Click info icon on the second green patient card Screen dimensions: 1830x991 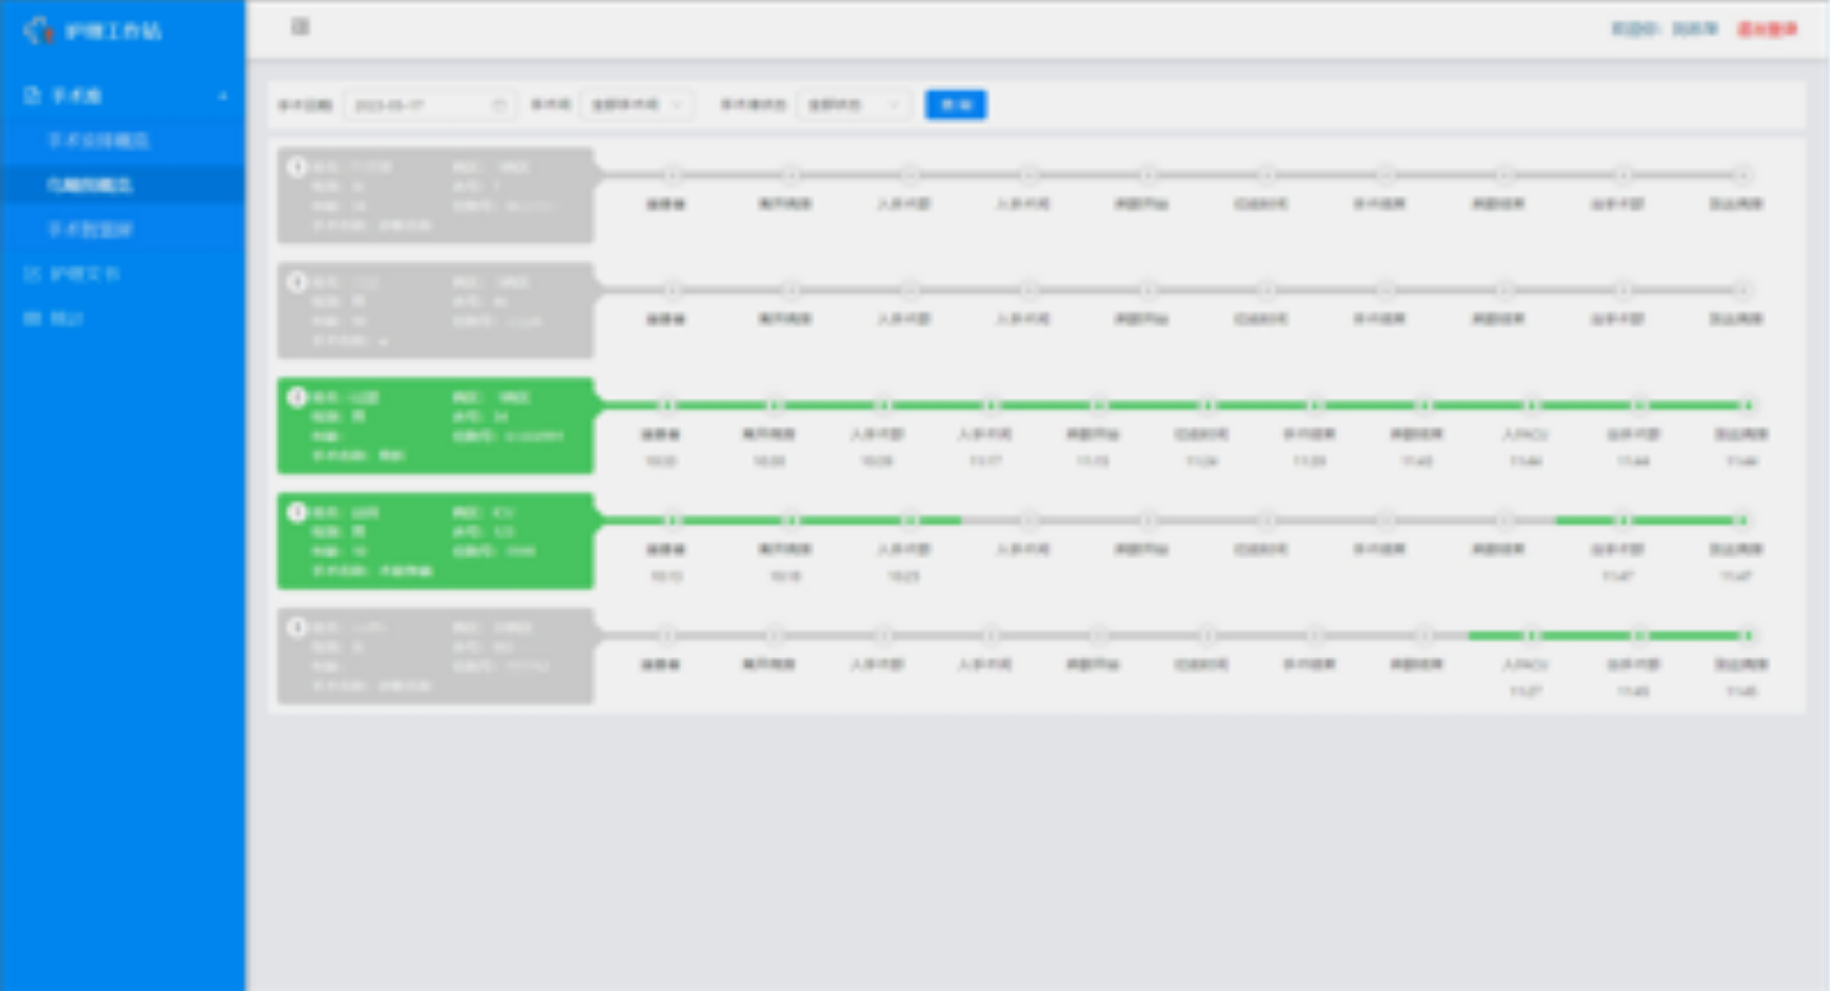click(297, 512)
